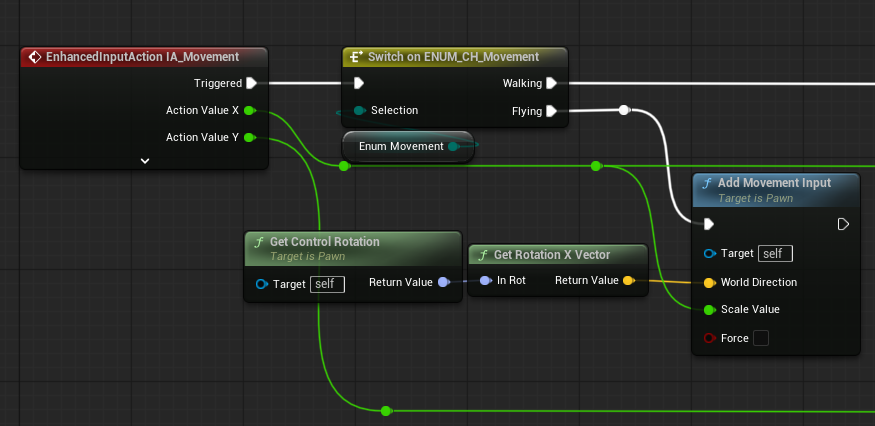Image resolution: width=875 pixels, height=426 pixels.
Task: Click the self target field on Get Control Rotation
Action: (x=327, y=284)
